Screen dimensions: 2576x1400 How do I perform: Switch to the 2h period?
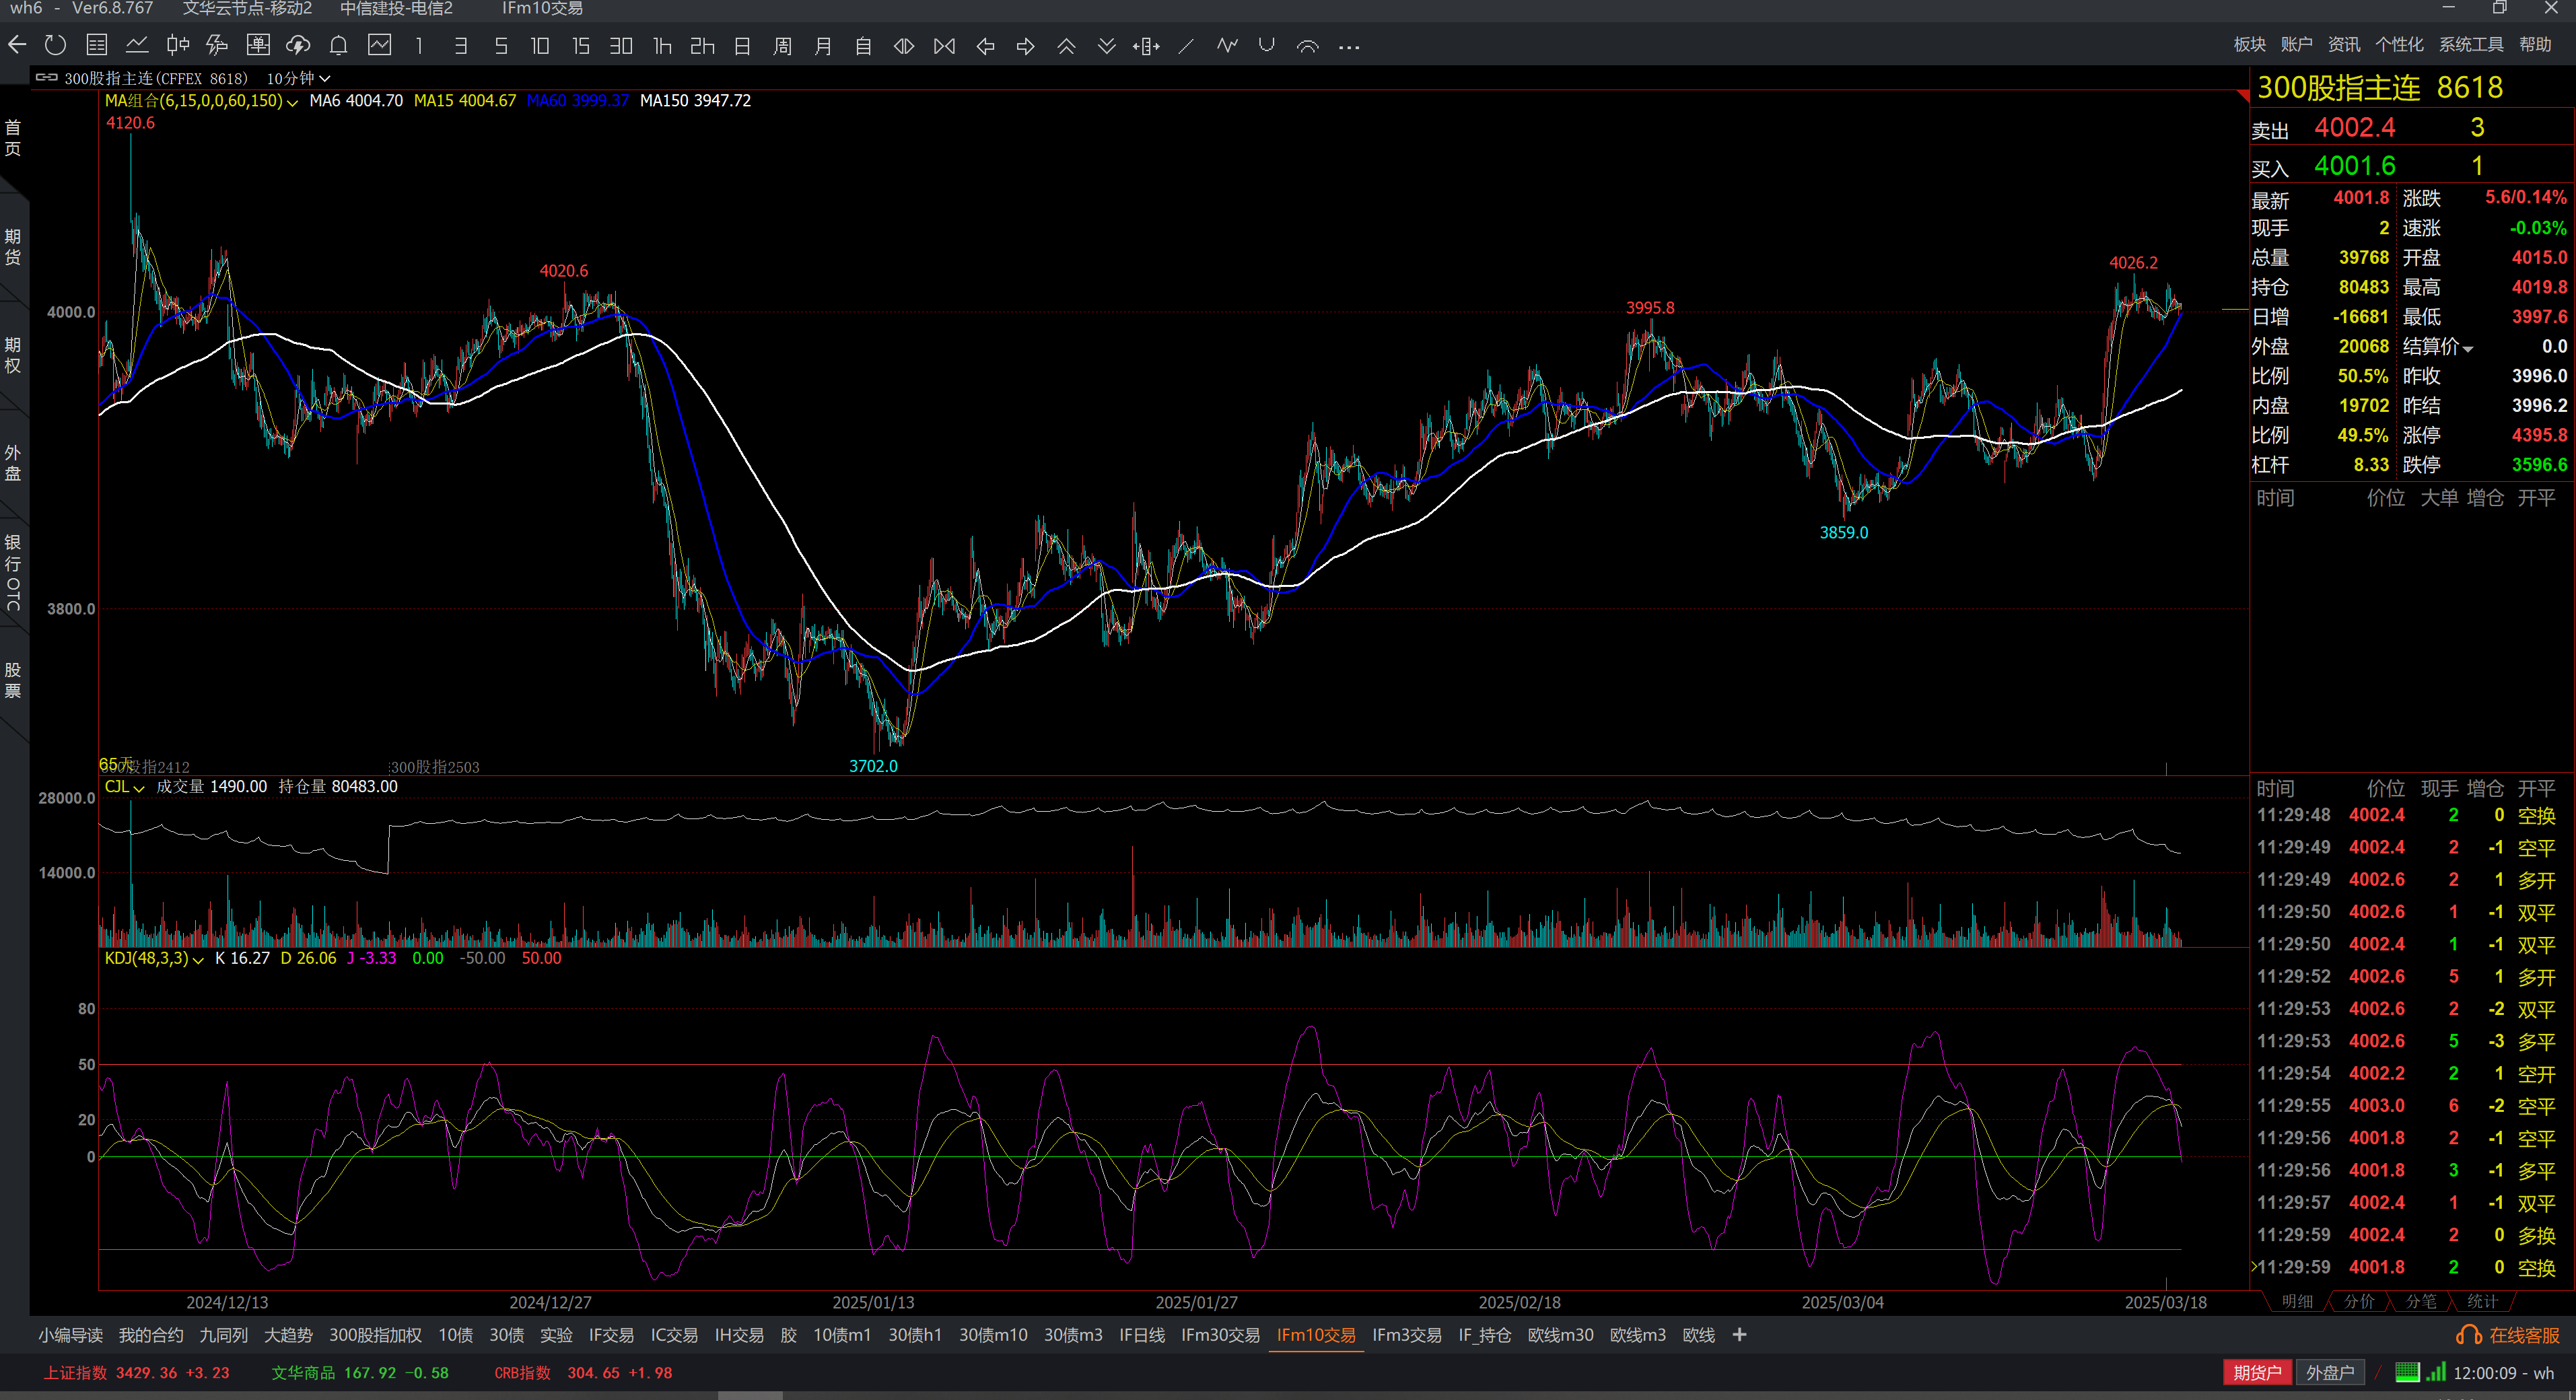(703, 45)
